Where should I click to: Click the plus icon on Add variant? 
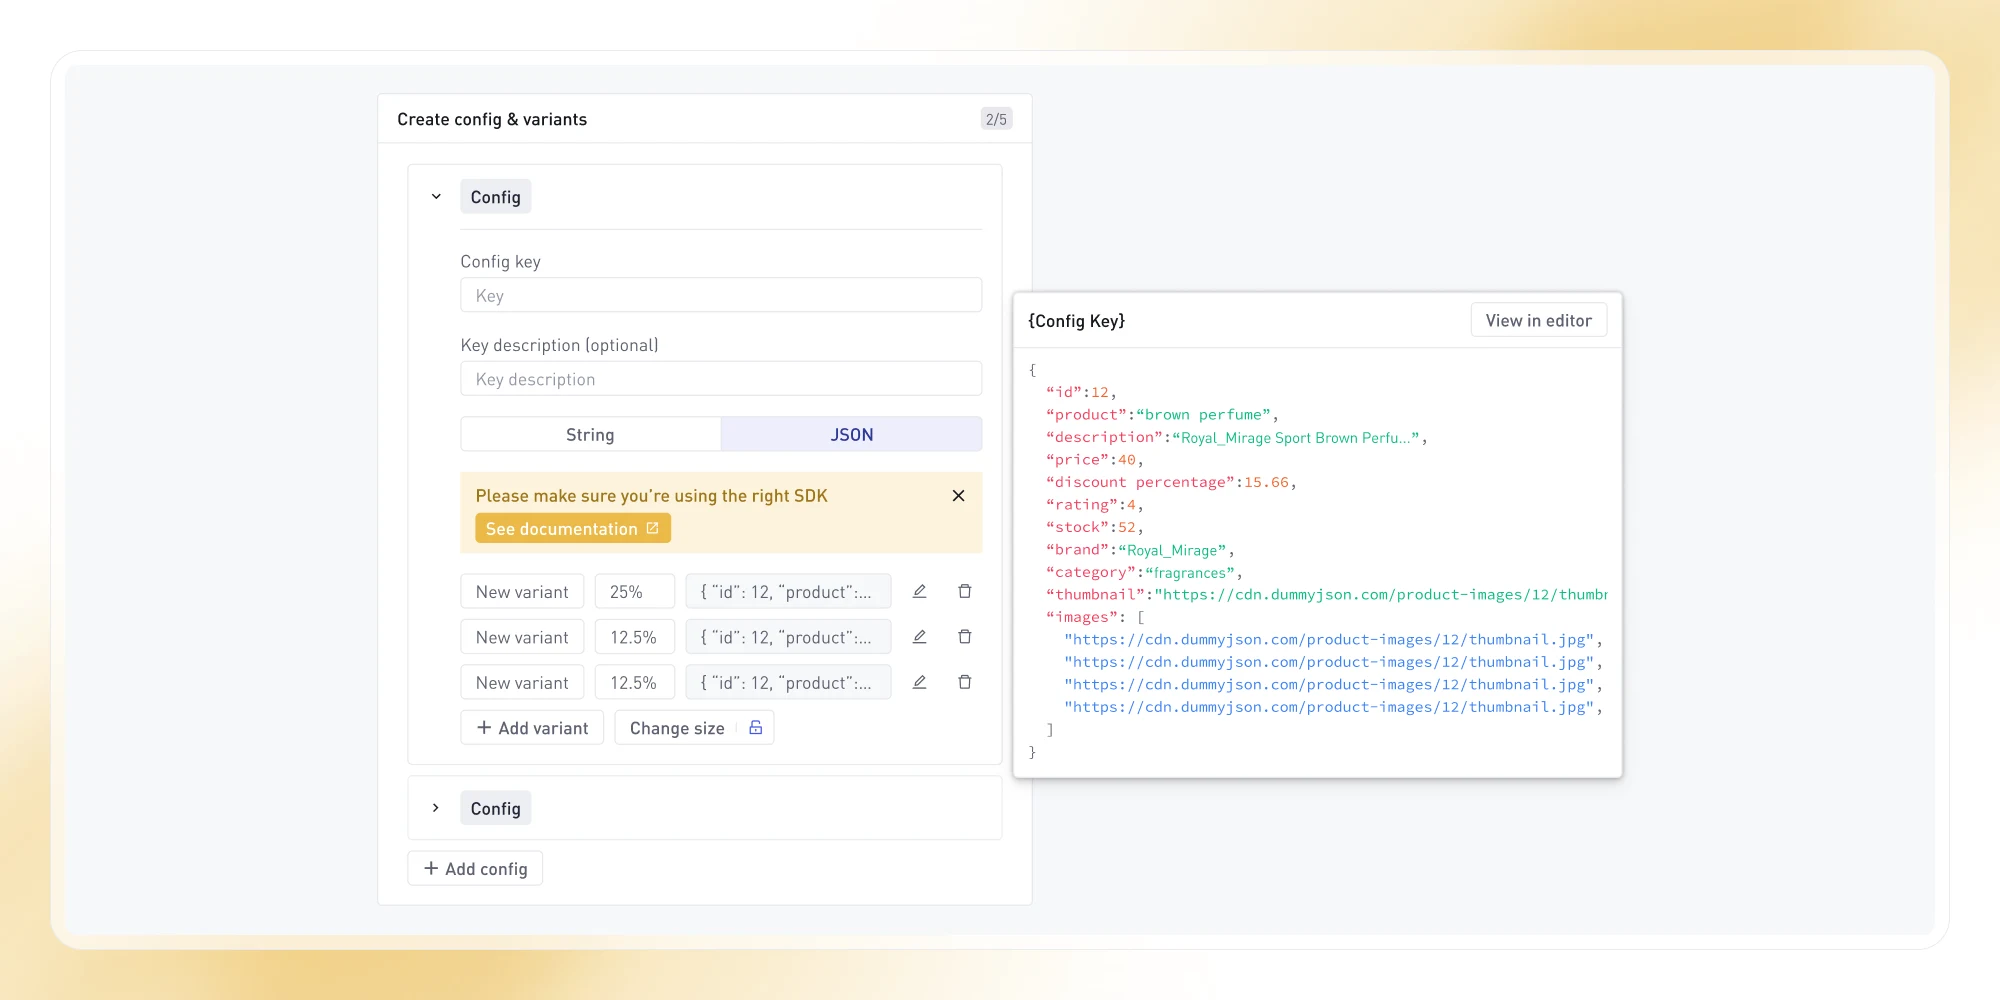pyautogui.click(x=483, y=727)
